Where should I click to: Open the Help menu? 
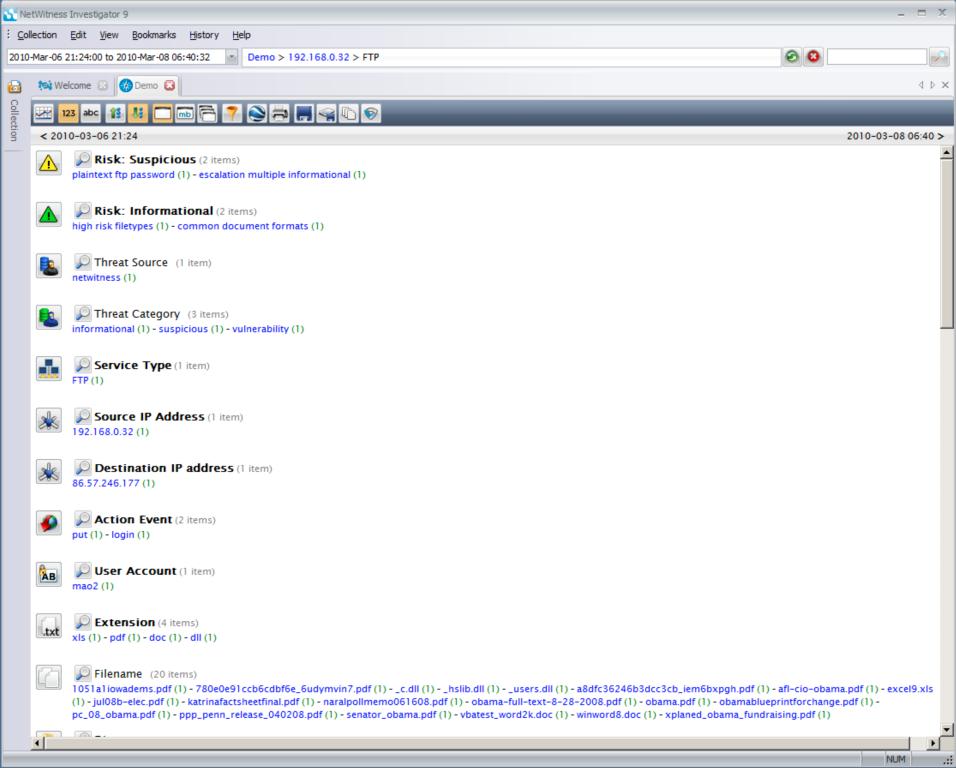[x=241, y=35]
